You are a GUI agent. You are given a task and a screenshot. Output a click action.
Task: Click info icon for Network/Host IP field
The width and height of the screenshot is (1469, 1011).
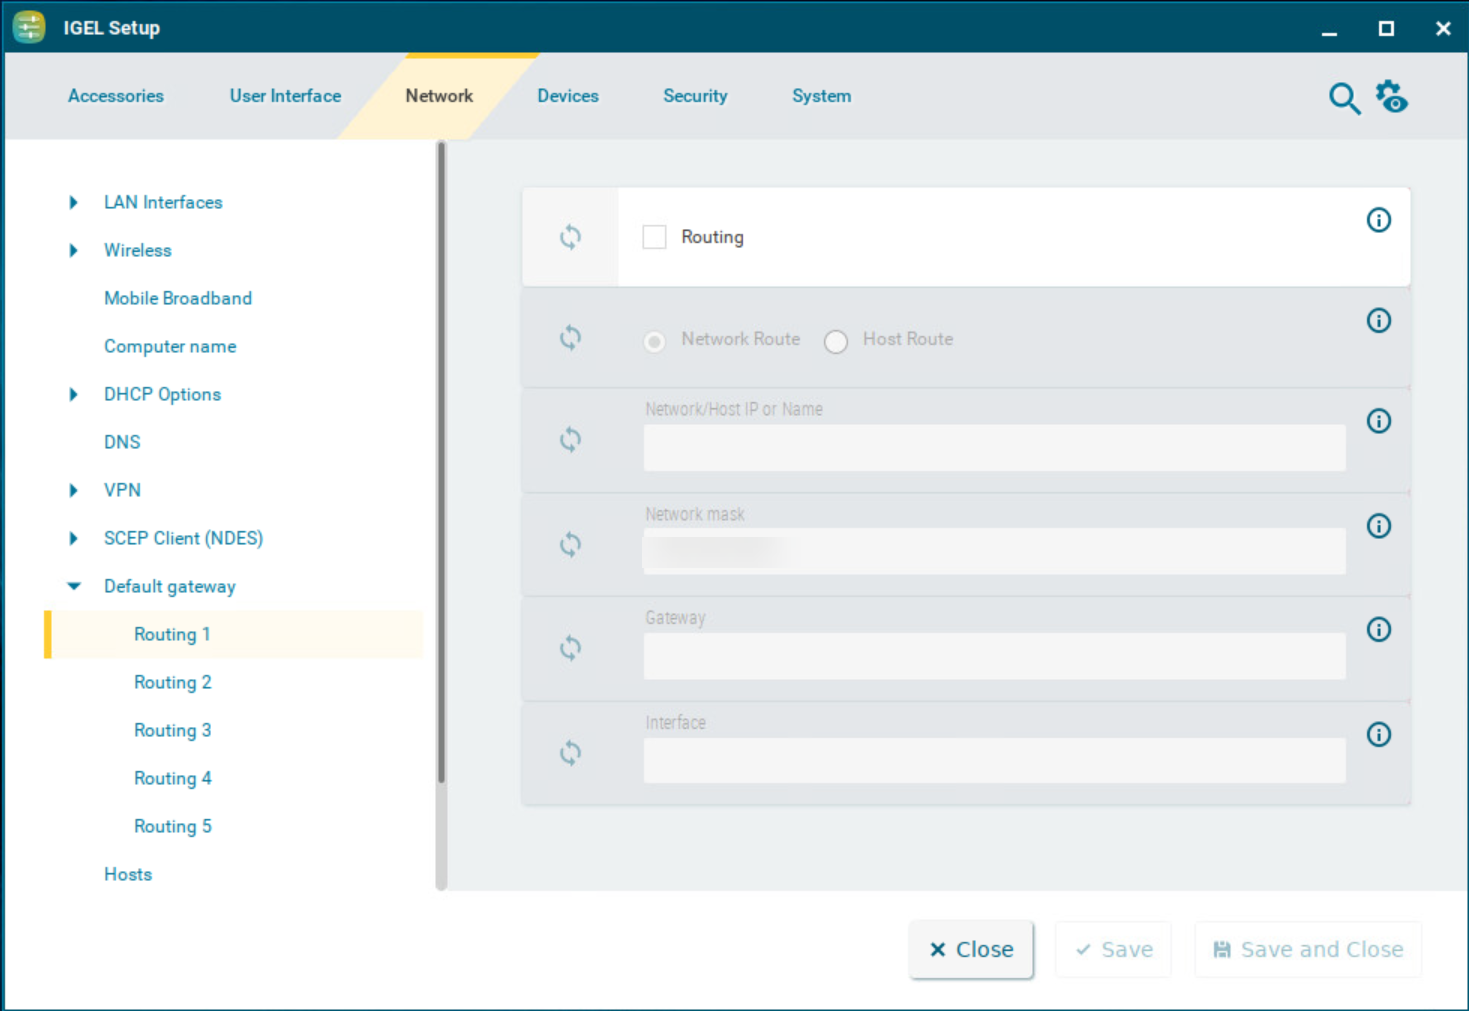1378,421
